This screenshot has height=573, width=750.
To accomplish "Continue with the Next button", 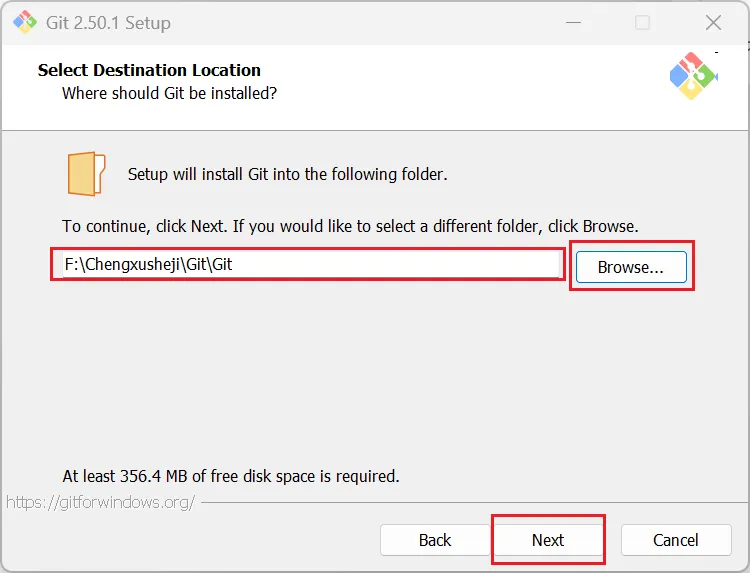I will pos(548,540).
